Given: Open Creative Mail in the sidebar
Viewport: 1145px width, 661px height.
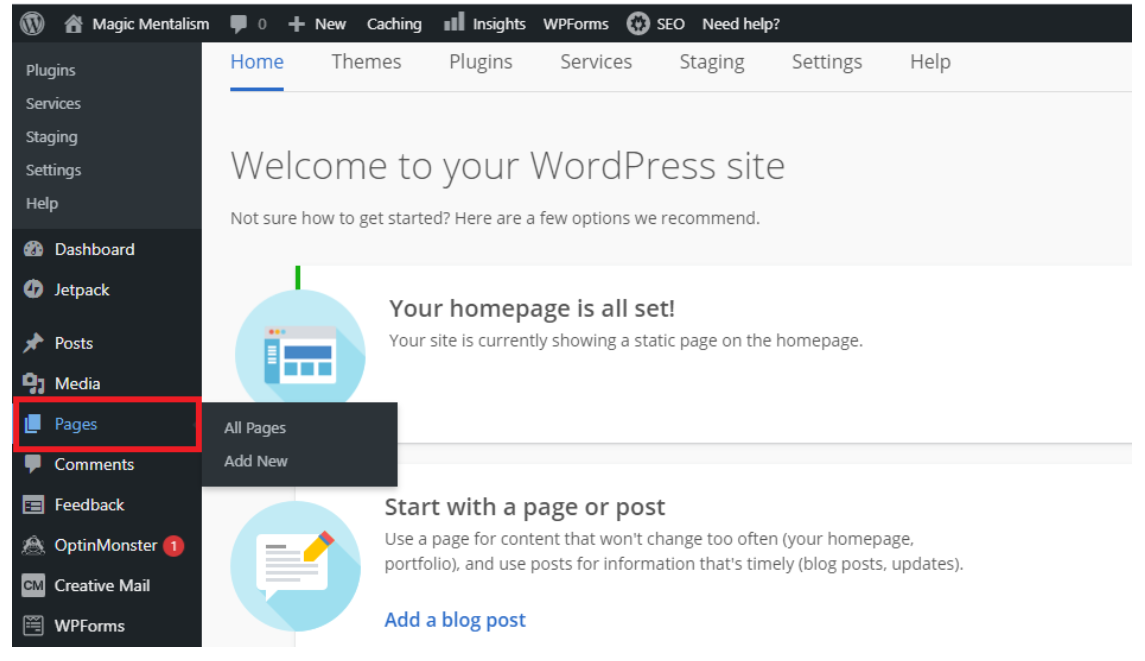Looking at the screenshot, I should pyautogui.click(x=102, y=586).
